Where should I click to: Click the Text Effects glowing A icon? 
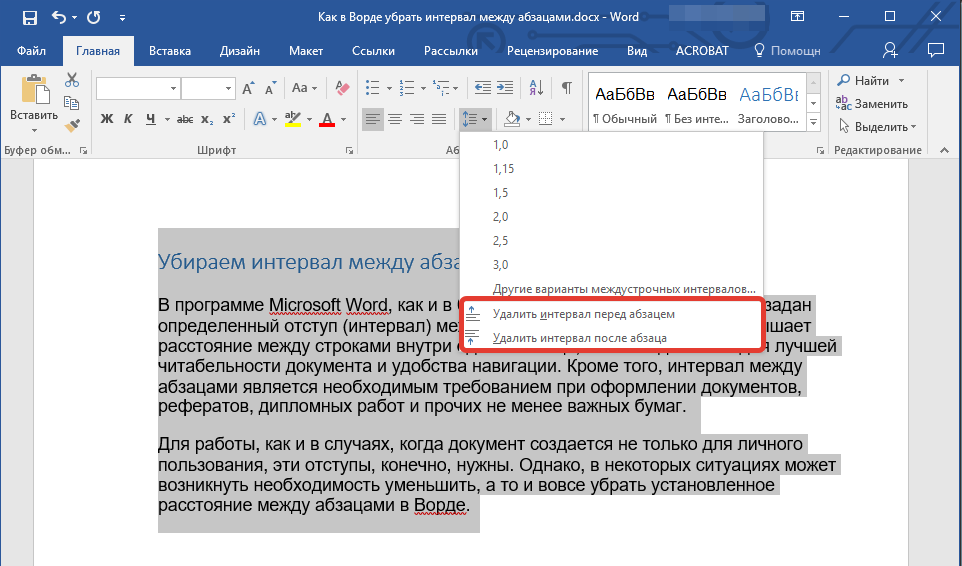[260, 120]
